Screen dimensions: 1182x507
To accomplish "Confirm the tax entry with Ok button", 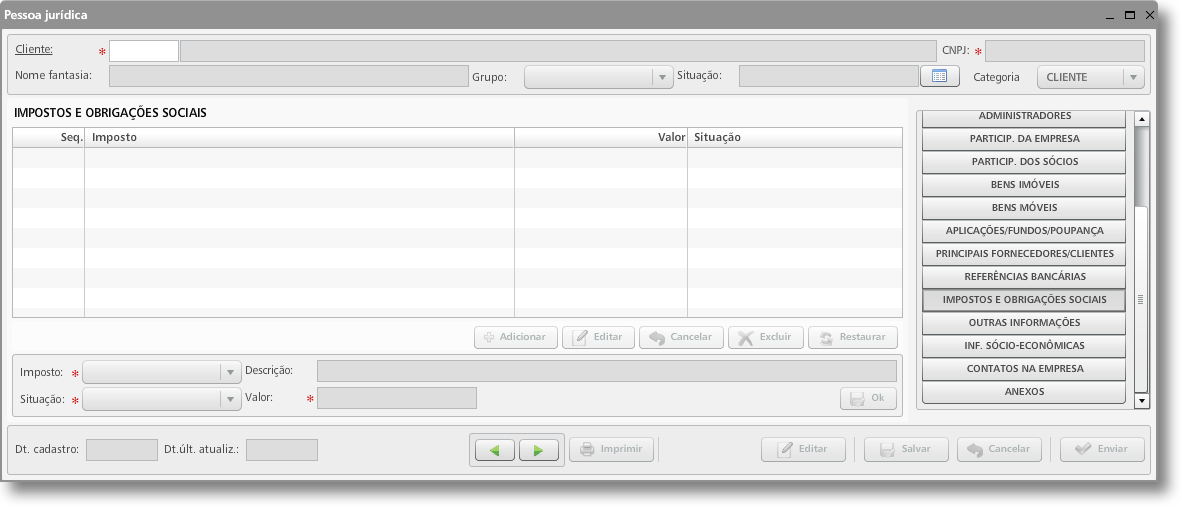I will (x=868, y=398).
